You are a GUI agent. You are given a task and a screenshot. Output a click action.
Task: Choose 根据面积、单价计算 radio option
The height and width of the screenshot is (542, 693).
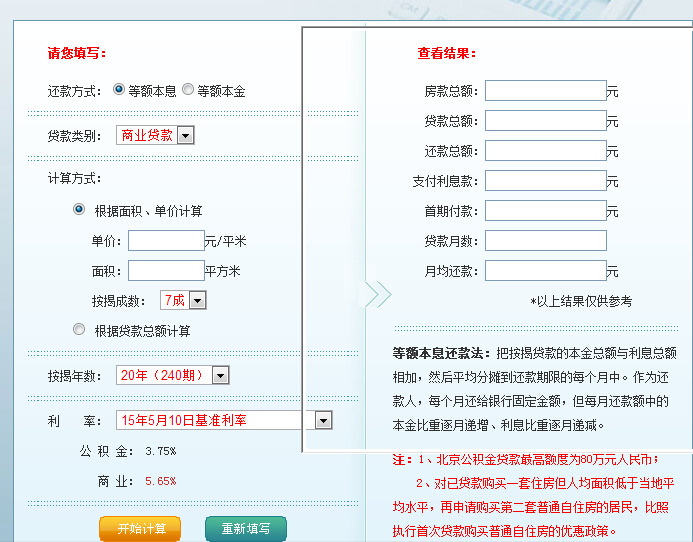tap(79, 209)
